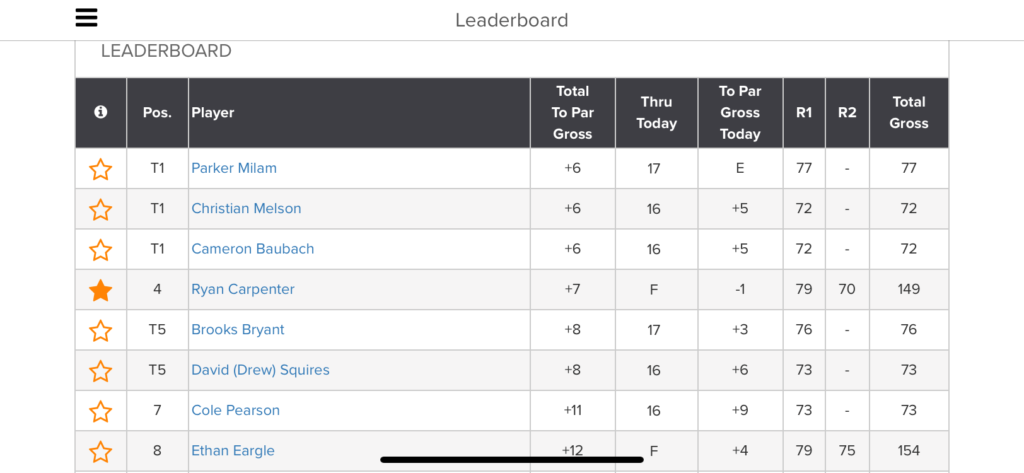Open the hamburger menu icon
This screenshot has width=1024, height=473.
[x=87, y=18]
